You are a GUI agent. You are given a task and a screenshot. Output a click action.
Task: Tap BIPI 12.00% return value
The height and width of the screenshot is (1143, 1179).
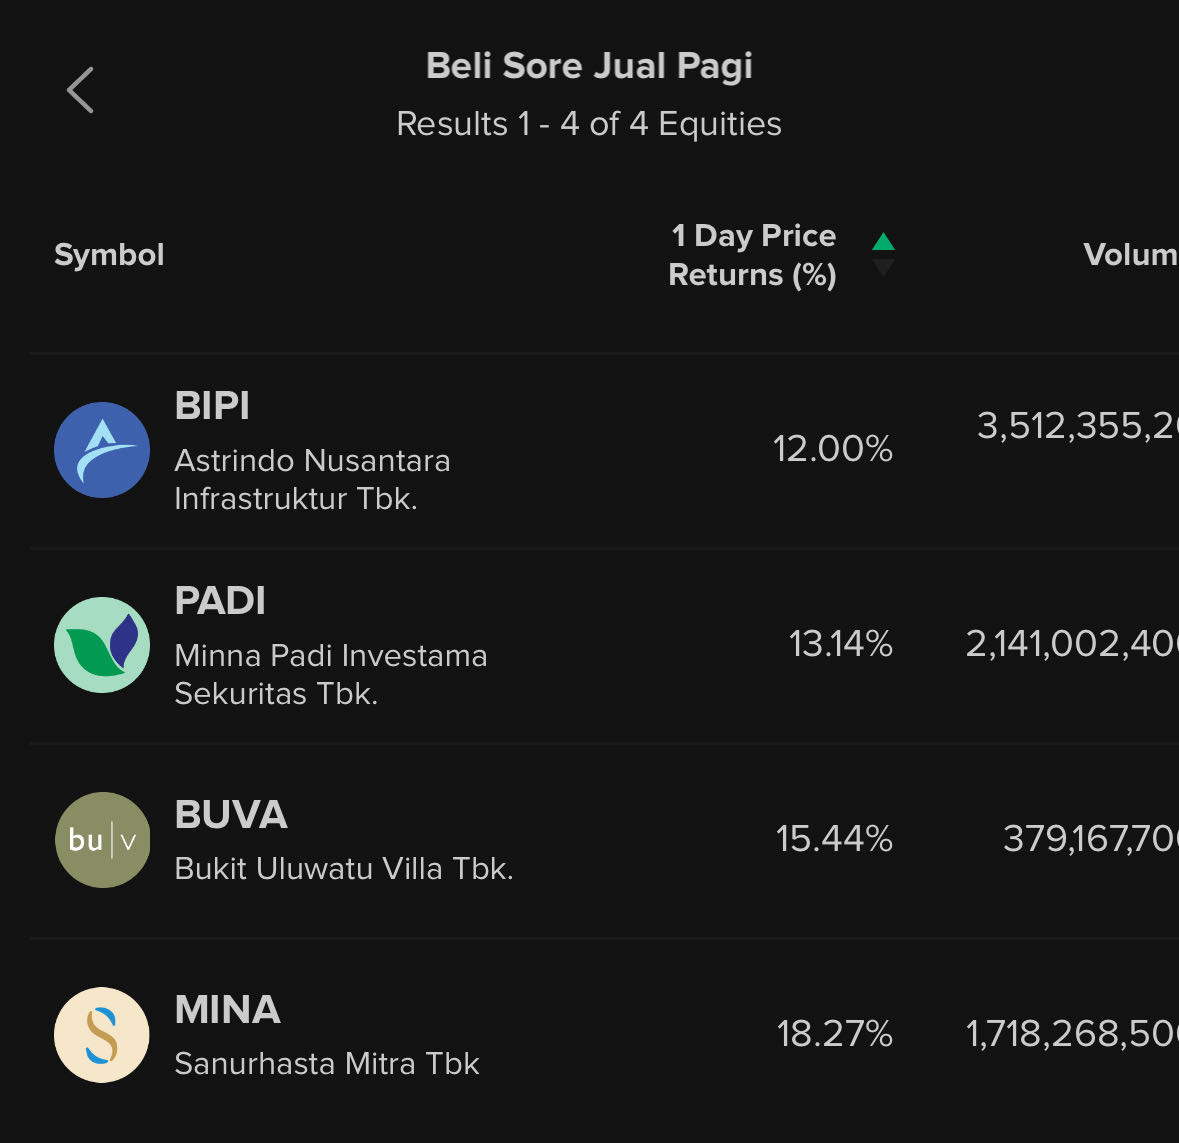(832, 449)
